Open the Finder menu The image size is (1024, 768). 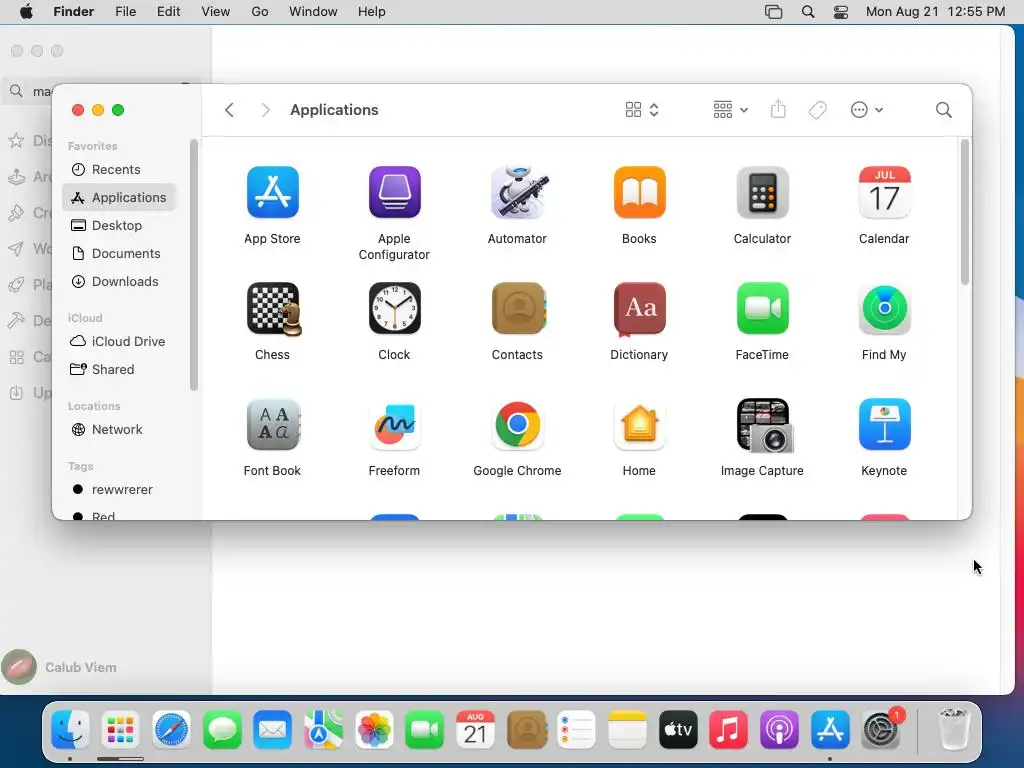pyautogui.click(x=73, y=12)
